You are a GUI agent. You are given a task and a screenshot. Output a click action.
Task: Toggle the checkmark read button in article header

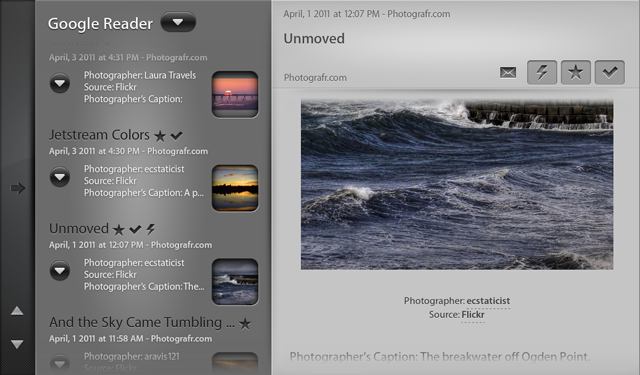point(609,72)
